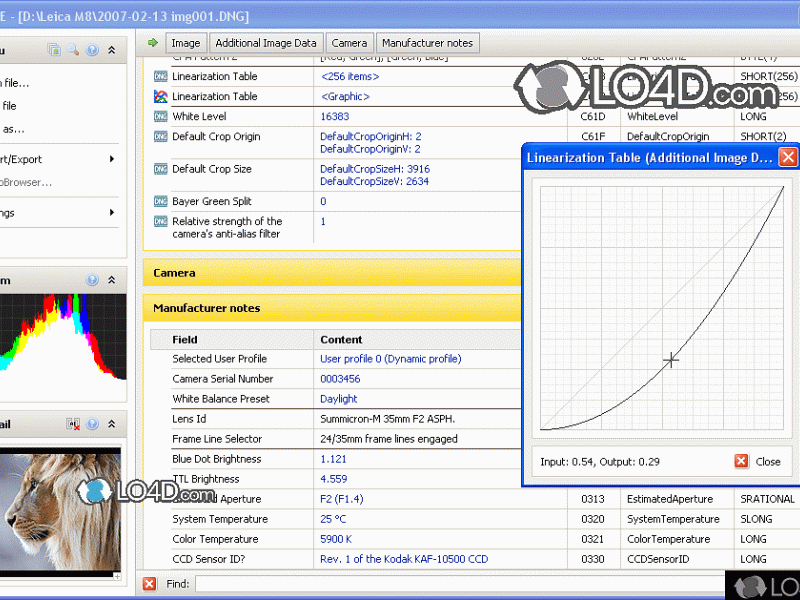Image resolution: width=800 pixels, height=600 pixels.
Task: Click the Find input field
Action: 459,584
